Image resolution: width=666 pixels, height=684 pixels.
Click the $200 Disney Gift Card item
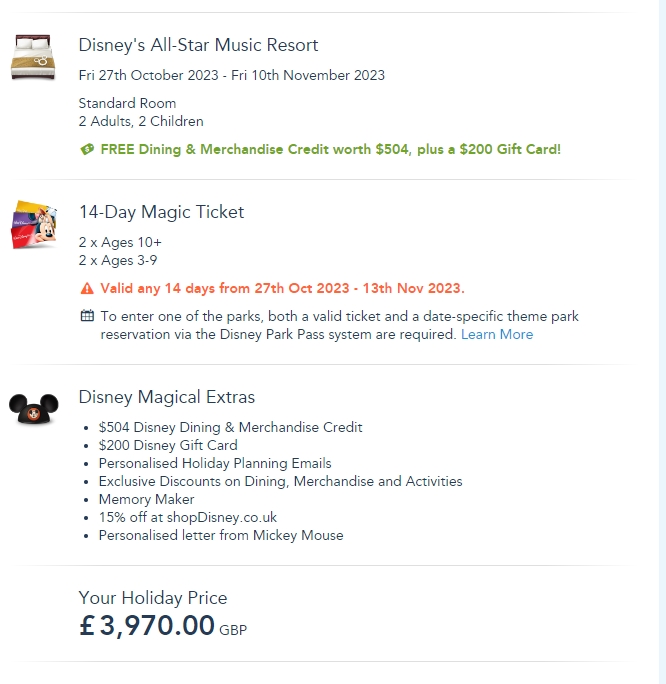(x=168, y=445)
